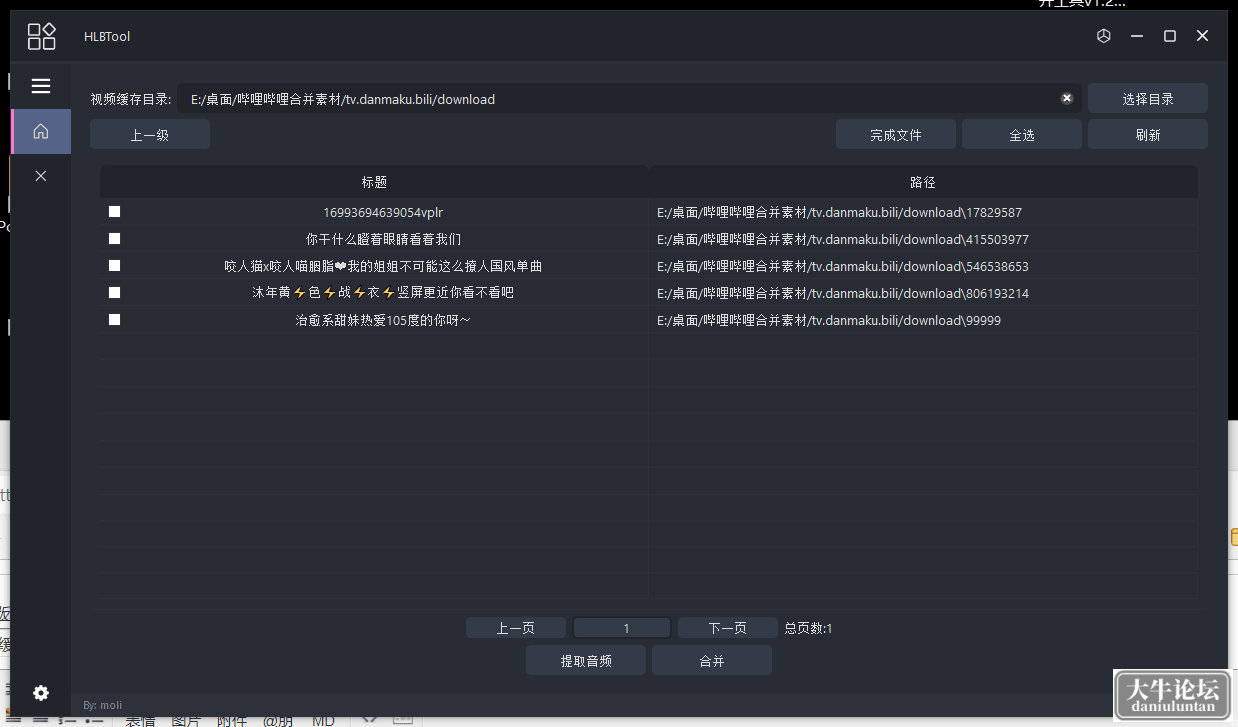The image size is (1238, 727).
Task: Click the 完成文件 button
Action: pyautogui.click(x=896, y=135)
